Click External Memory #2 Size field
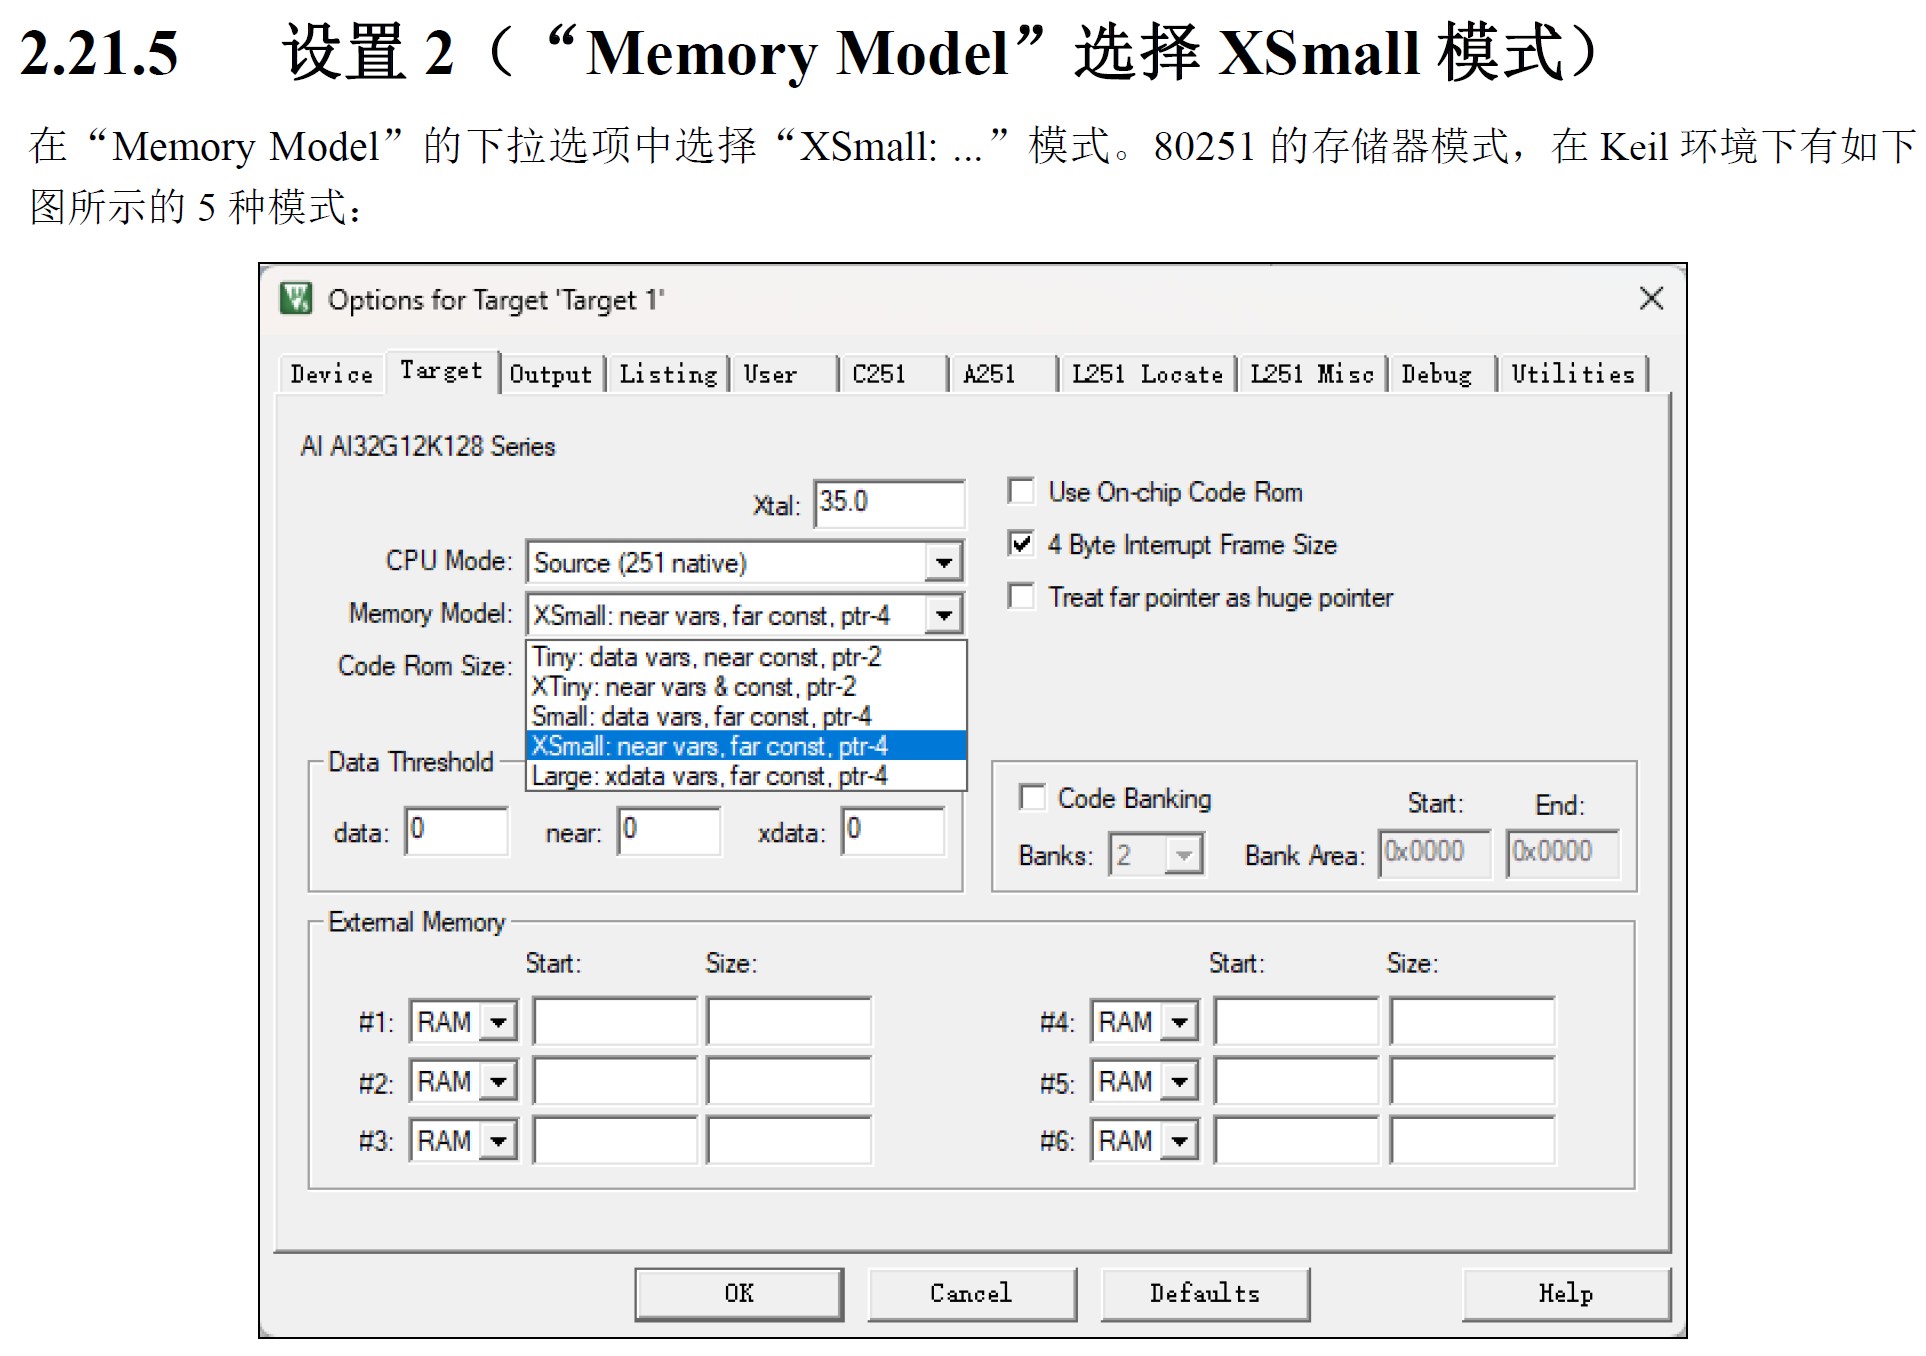Image resolution: width=1926 pixels, height=1356 pixels. pos(788,1081)
